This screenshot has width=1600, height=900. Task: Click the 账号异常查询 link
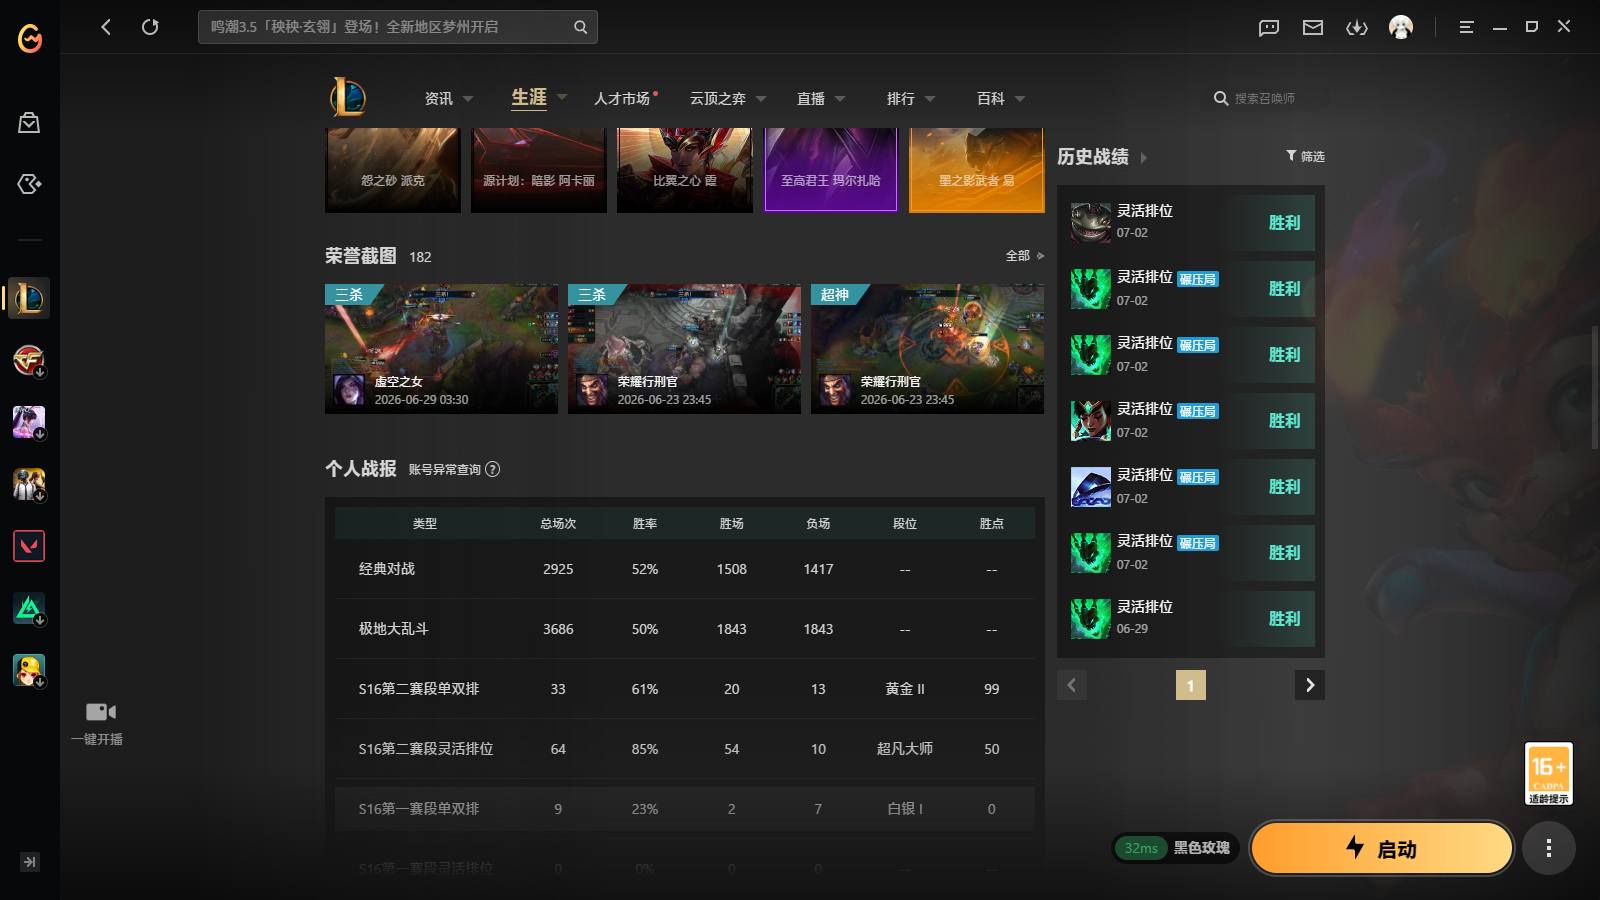click(x=445, y=469)
